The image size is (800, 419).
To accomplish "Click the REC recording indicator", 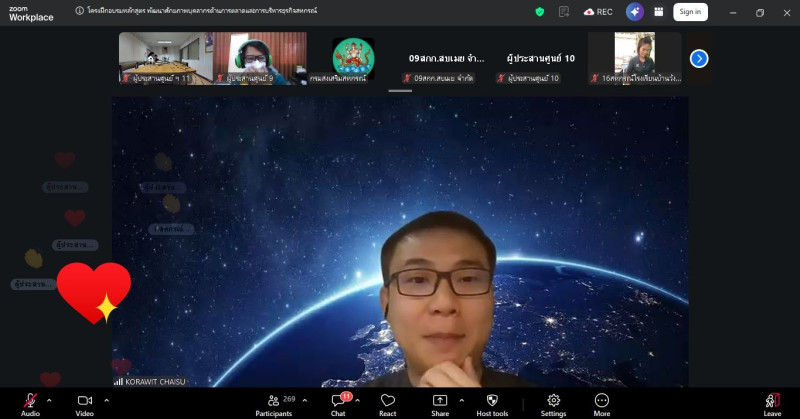I will (598, 12).
